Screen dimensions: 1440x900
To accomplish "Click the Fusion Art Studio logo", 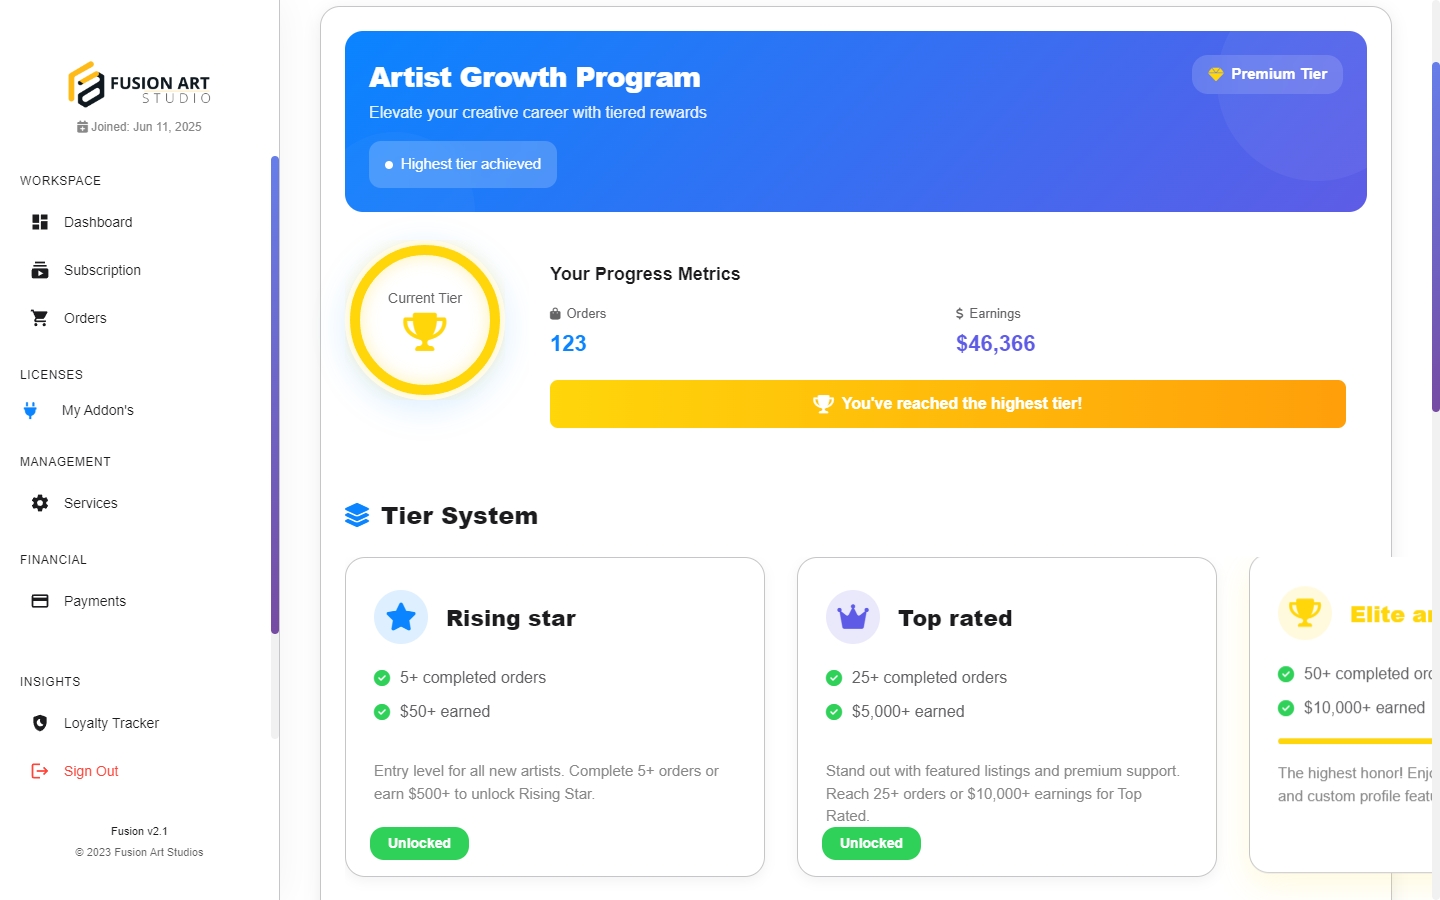I will pyautogui.click(x=139, y=84).
